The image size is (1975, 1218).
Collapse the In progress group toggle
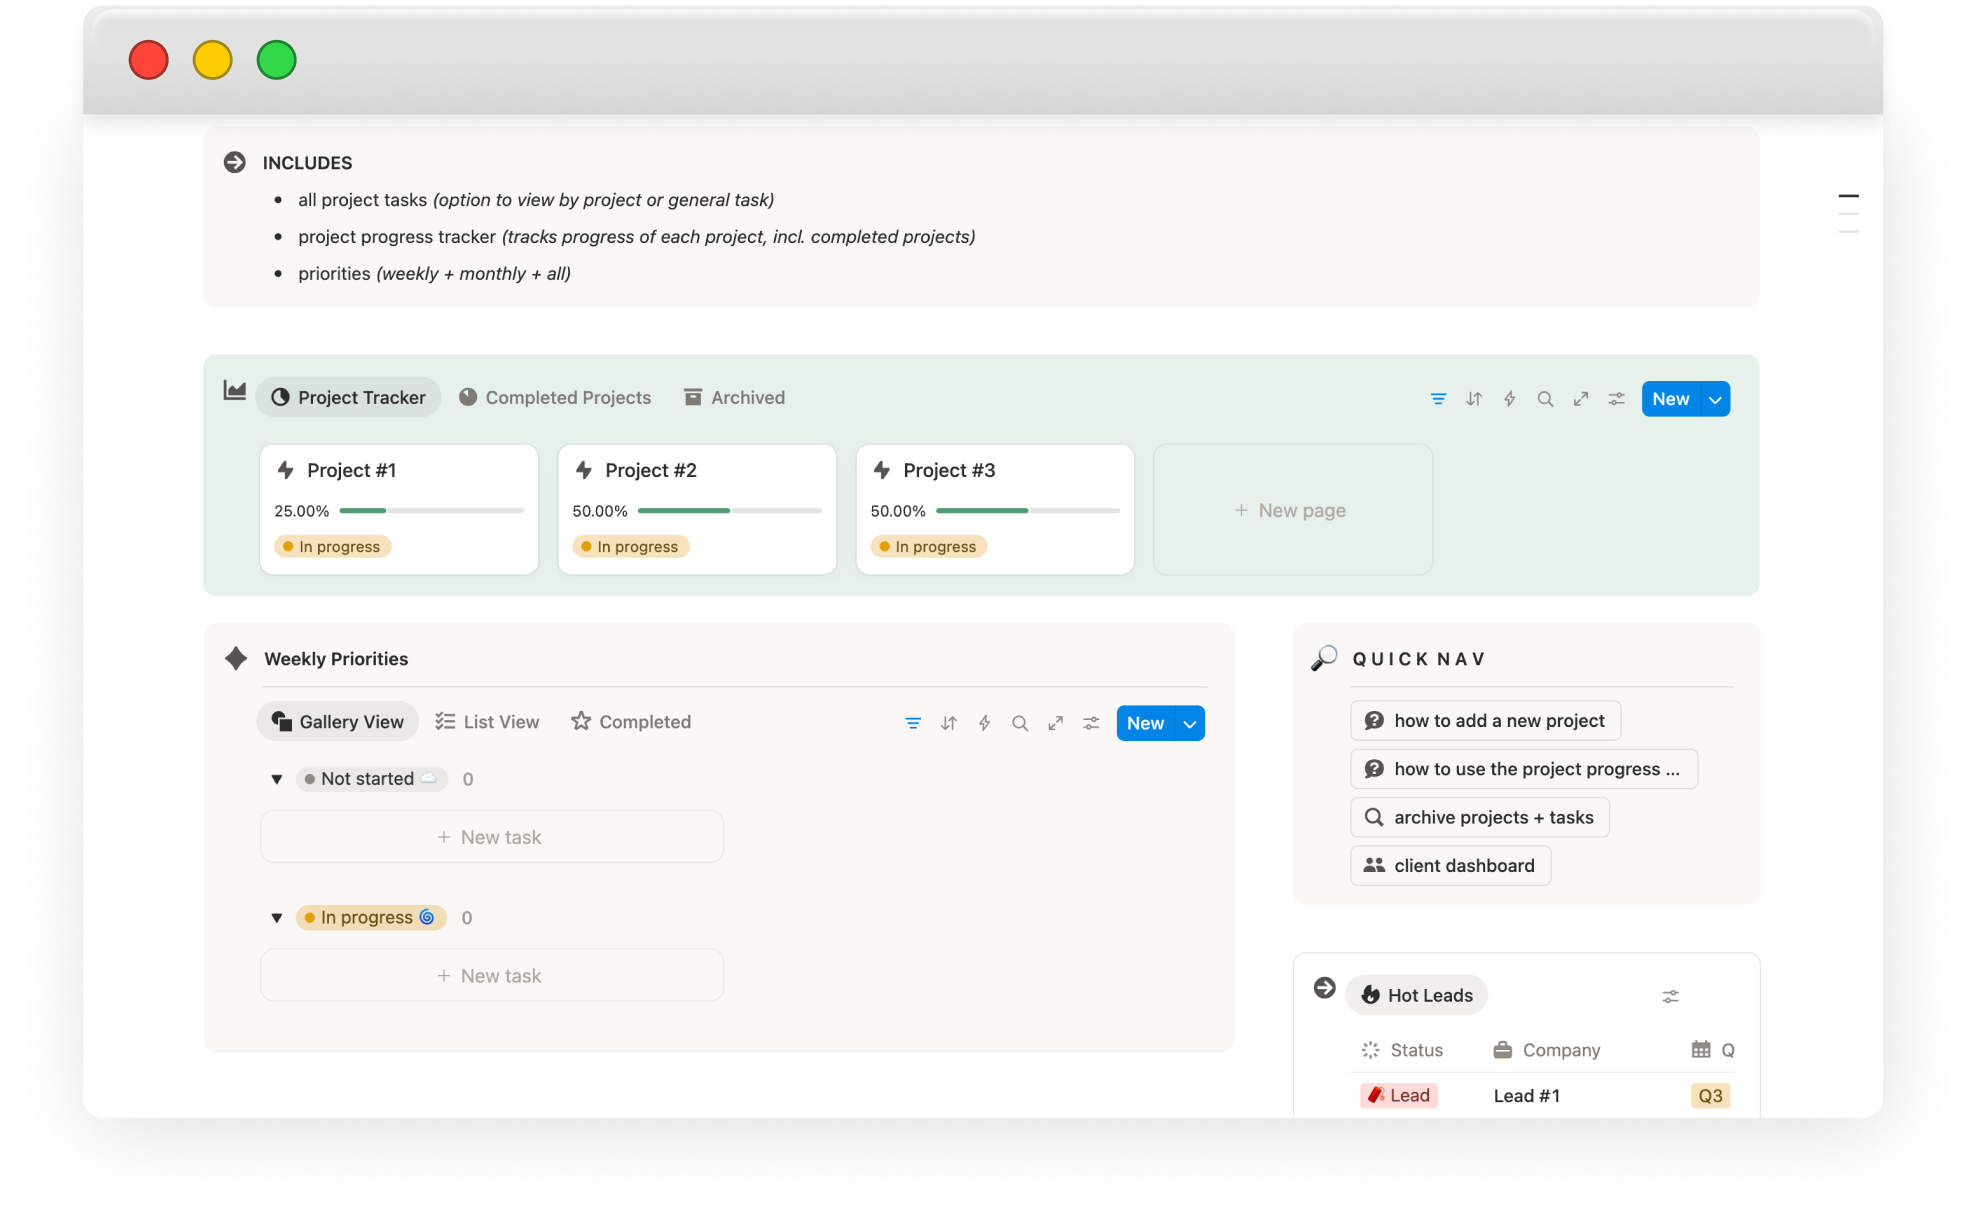click(x=277, y=918)
